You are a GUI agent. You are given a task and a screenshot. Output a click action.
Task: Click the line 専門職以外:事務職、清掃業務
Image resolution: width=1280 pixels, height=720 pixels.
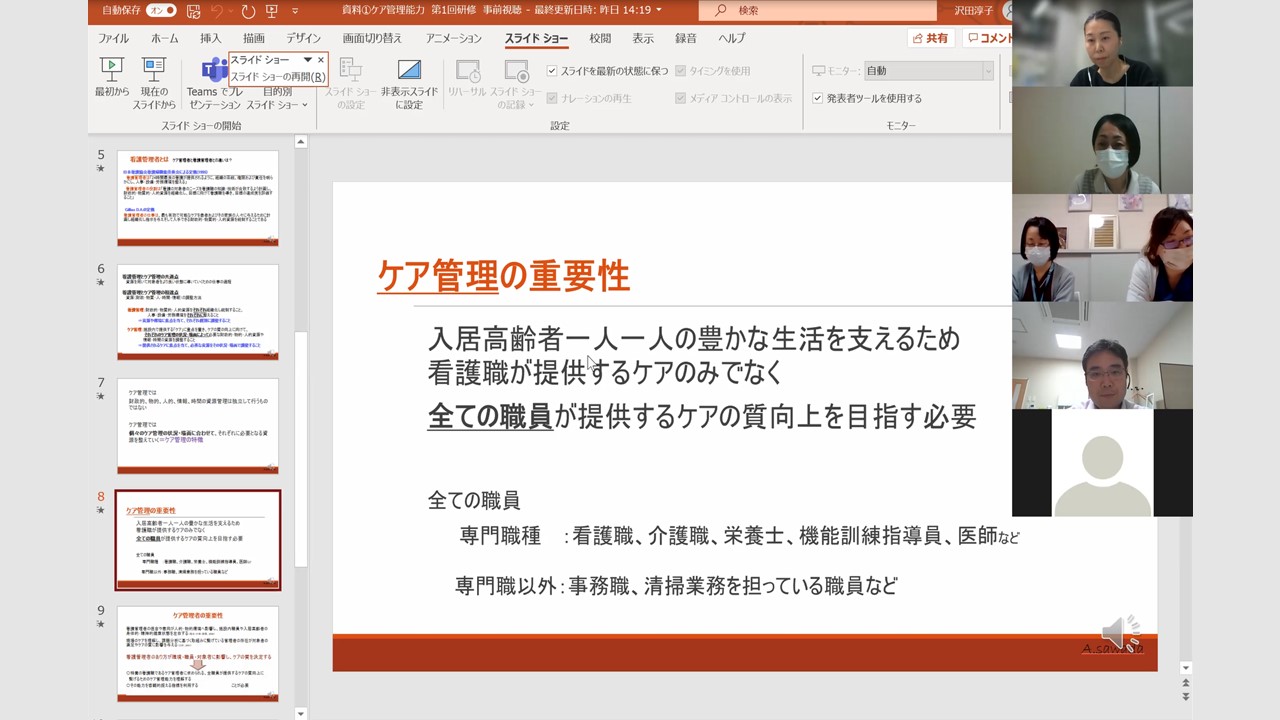coord(677,586)
